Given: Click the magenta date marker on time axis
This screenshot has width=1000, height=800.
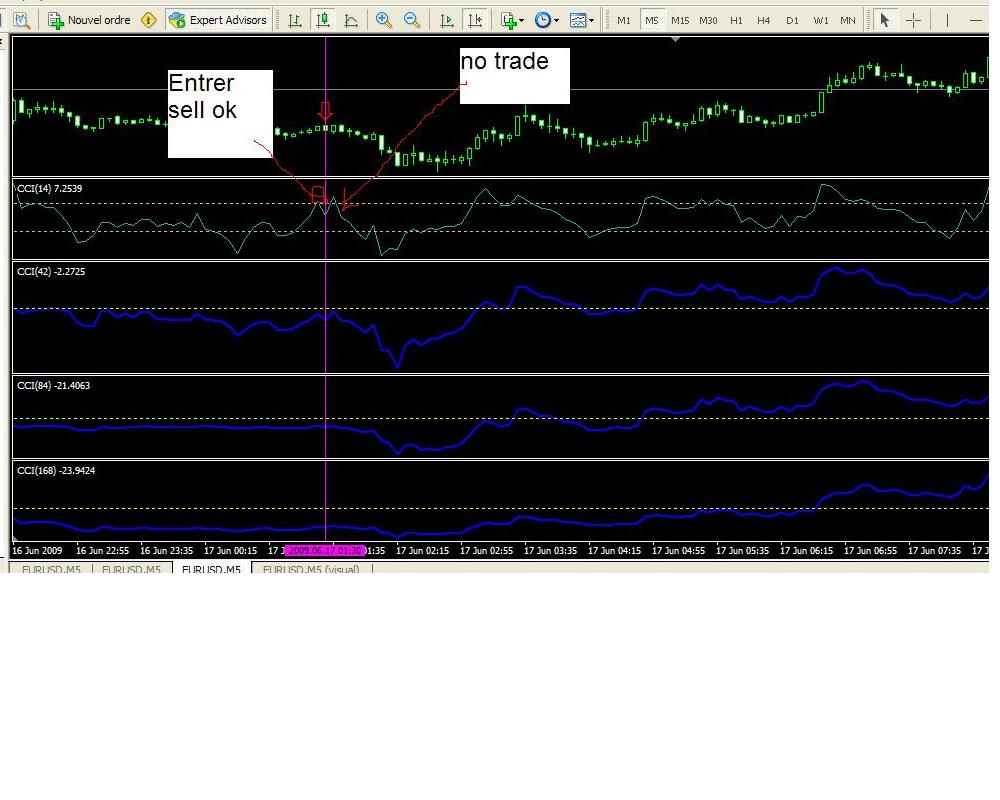Looking at the screenshot, I should pos(323,551).
